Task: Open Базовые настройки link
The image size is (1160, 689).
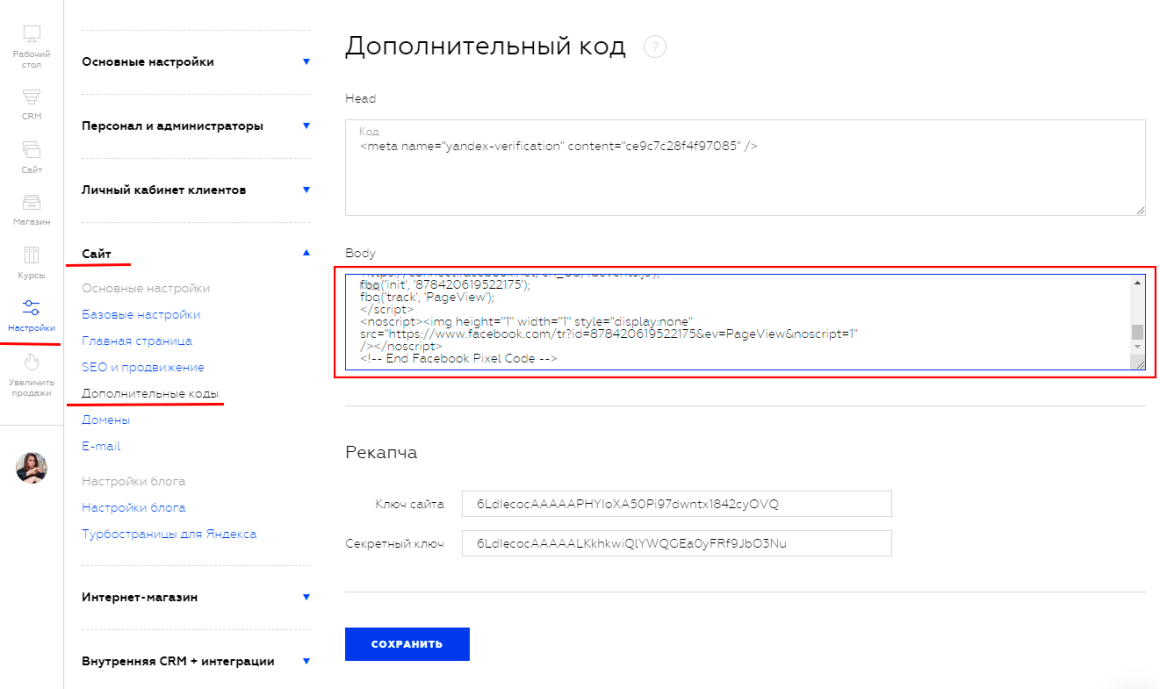Action: pyautogui.click(x=141, y=315)
